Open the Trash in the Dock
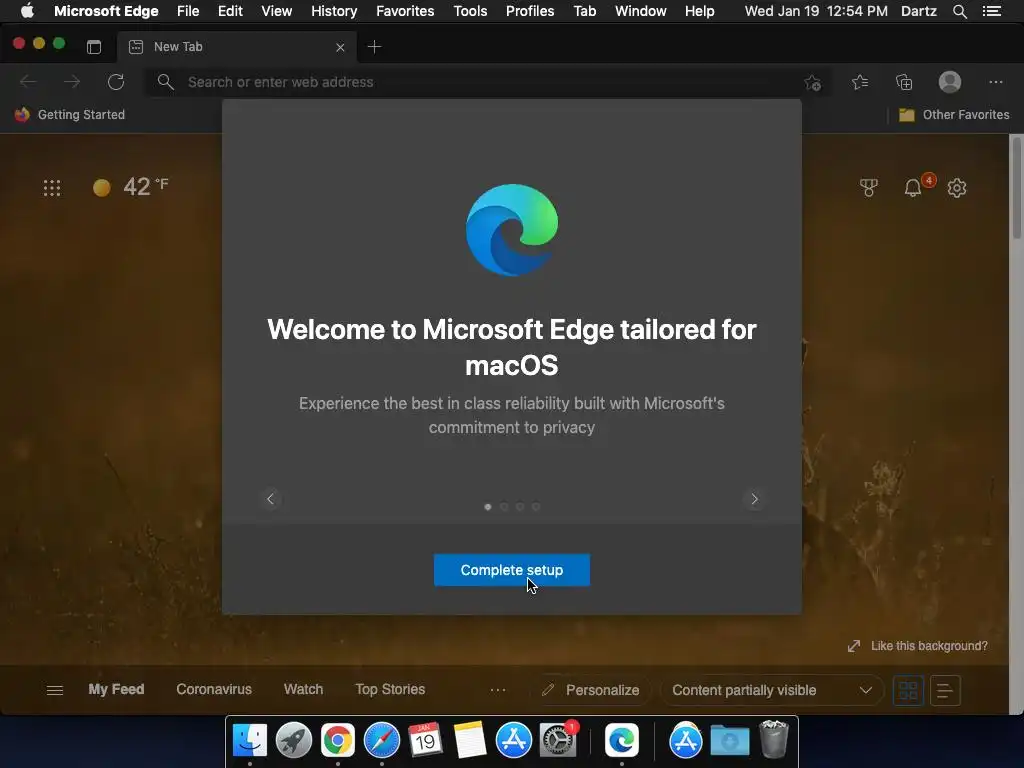 [x=774, y=739]
